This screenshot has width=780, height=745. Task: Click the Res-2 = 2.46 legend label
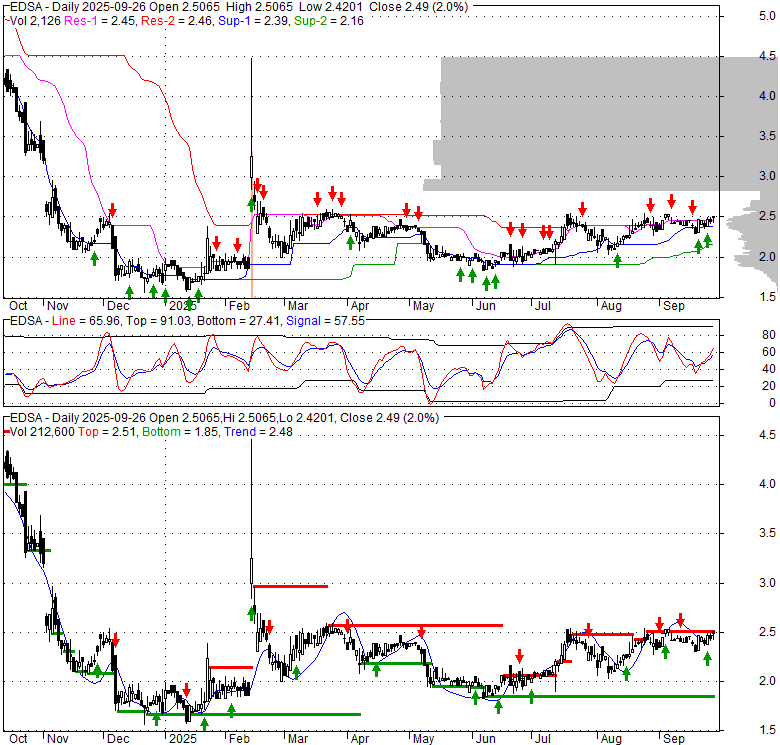[177, 21]
